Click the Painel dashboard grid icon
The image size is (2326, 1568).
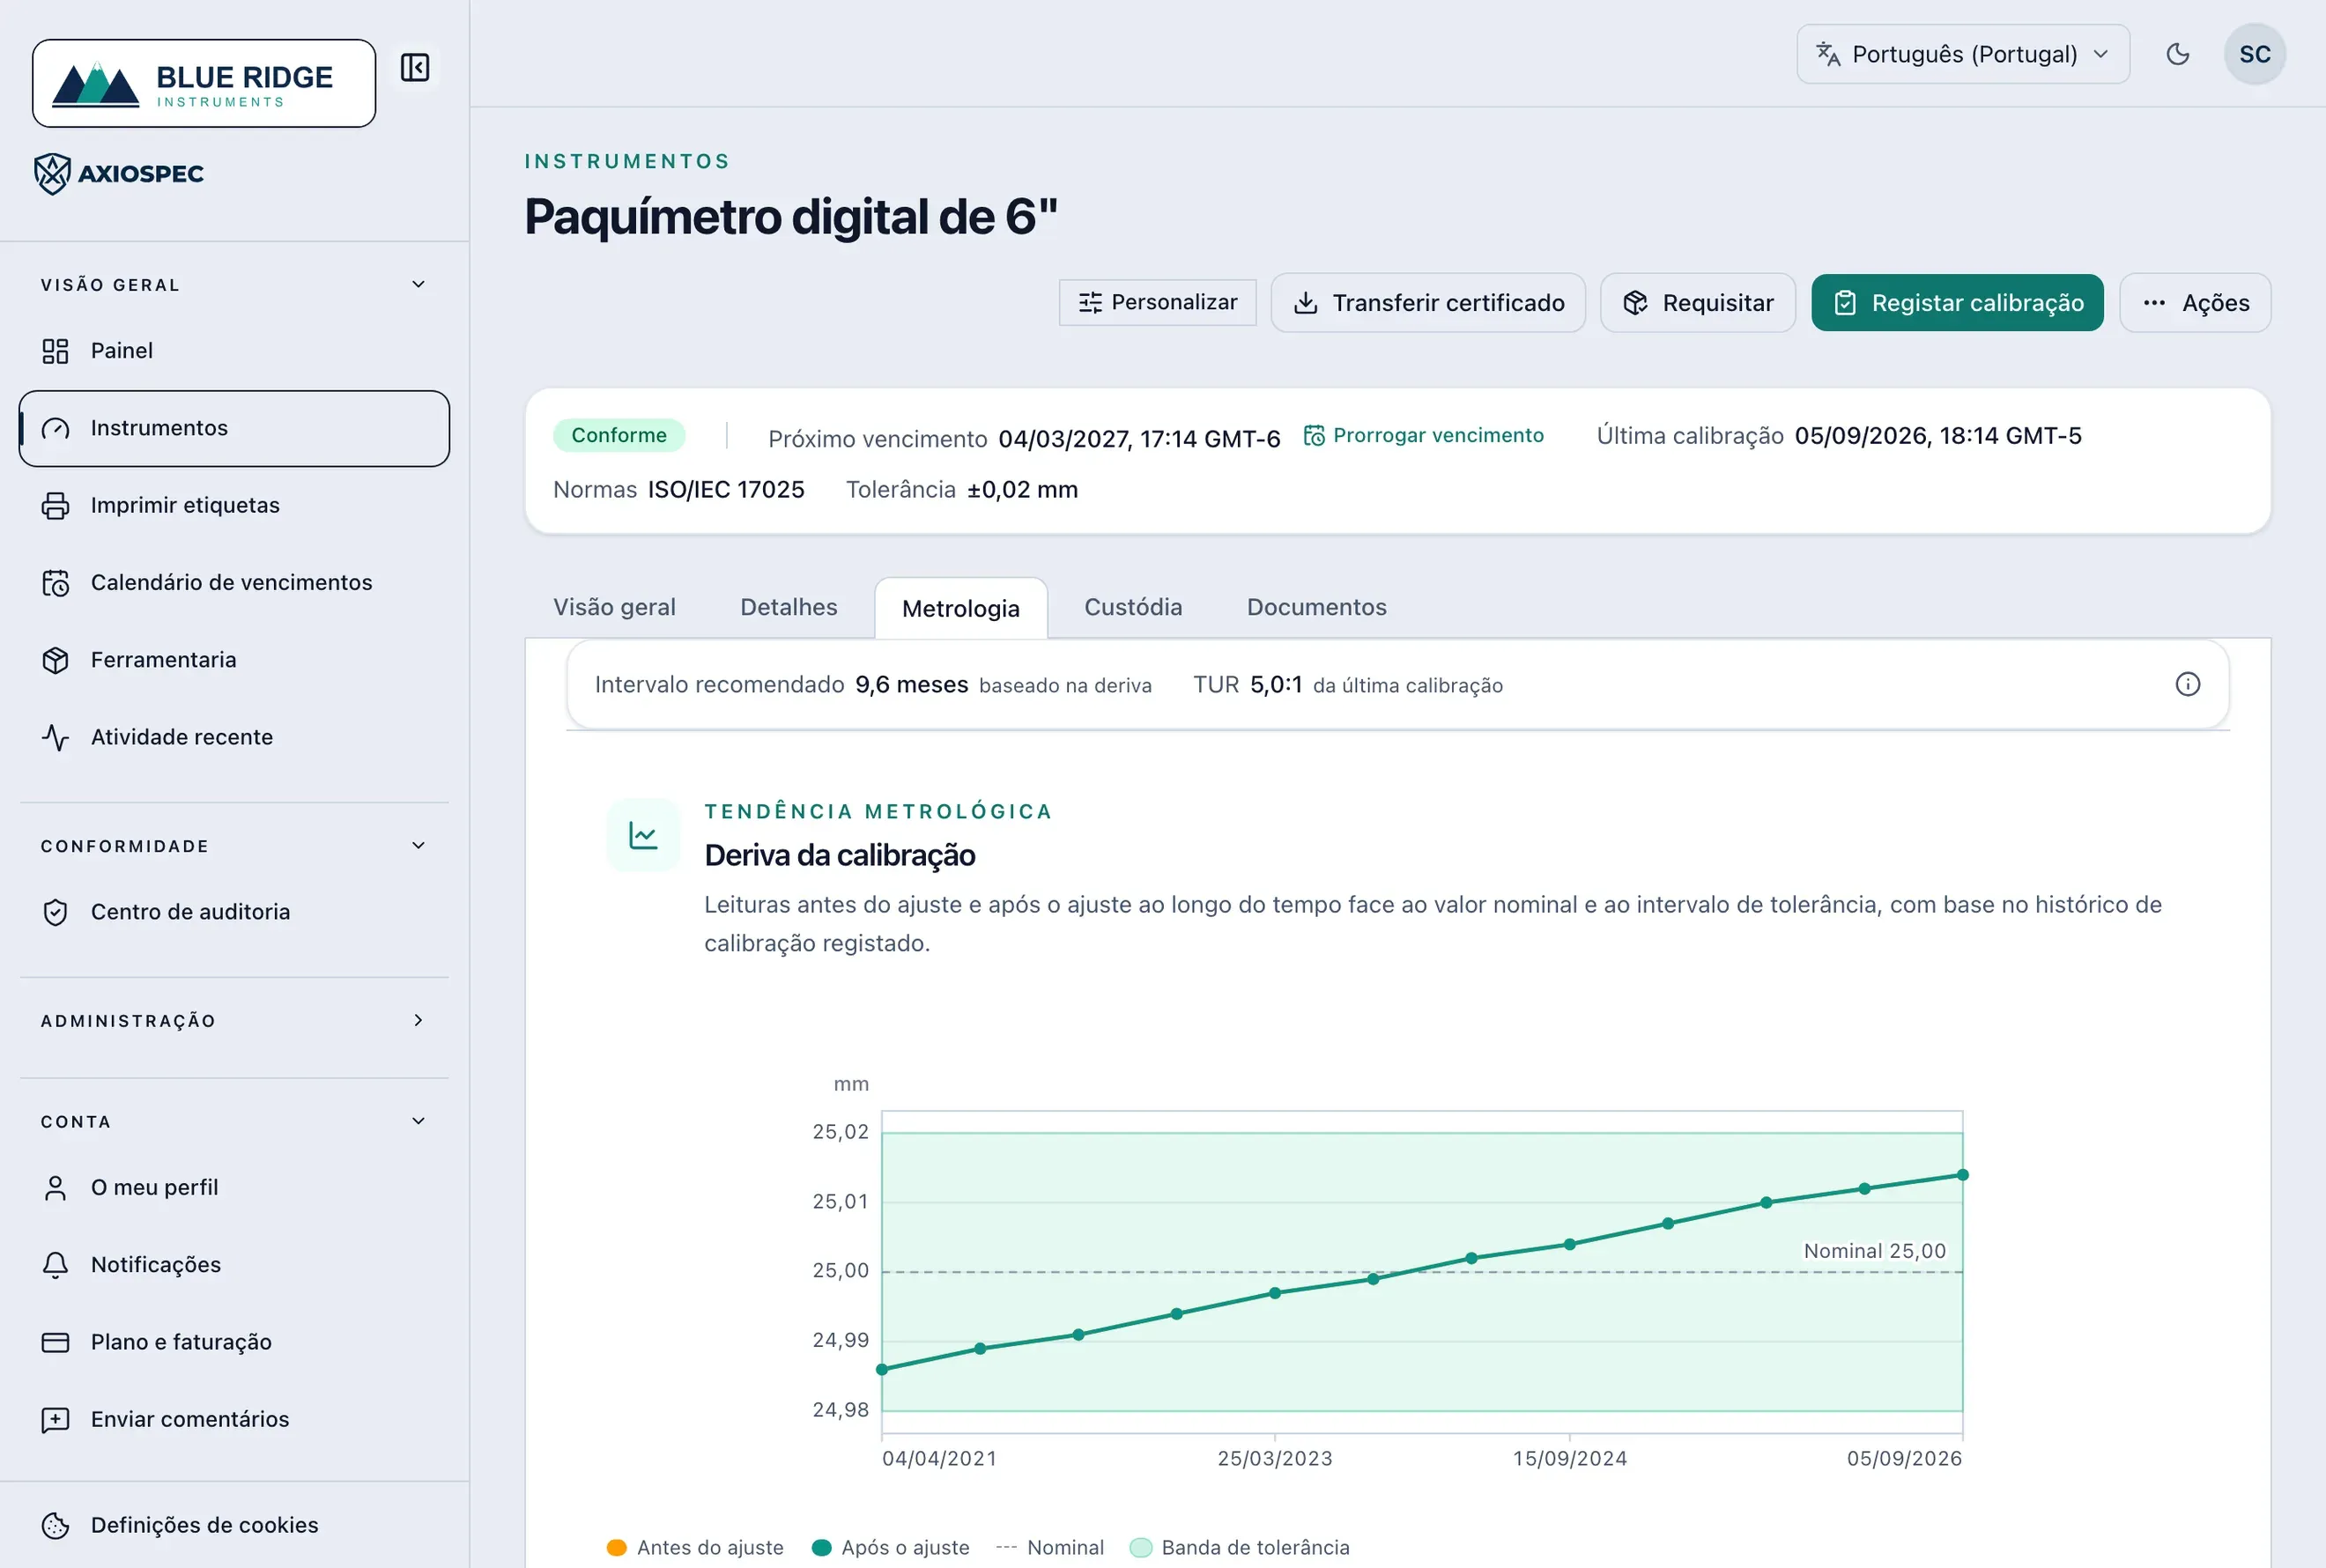55,351
